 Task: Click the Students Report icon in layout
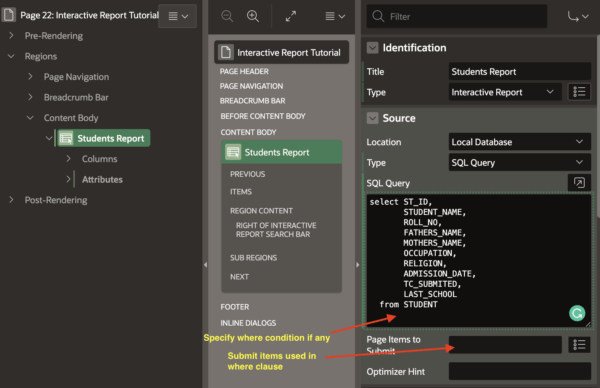pos(233,152)
